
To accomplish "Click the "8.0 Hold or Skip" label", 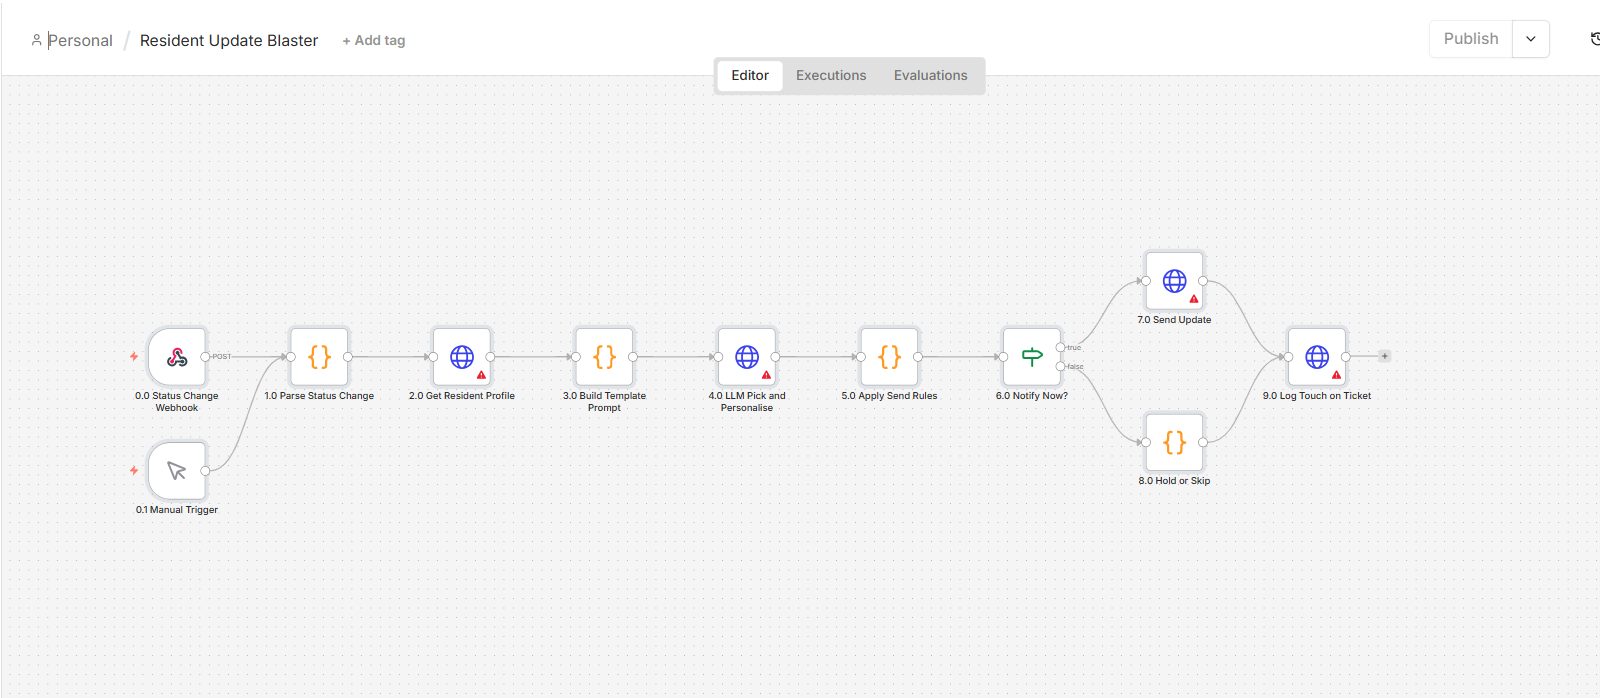I will (x=1174, y=481).
